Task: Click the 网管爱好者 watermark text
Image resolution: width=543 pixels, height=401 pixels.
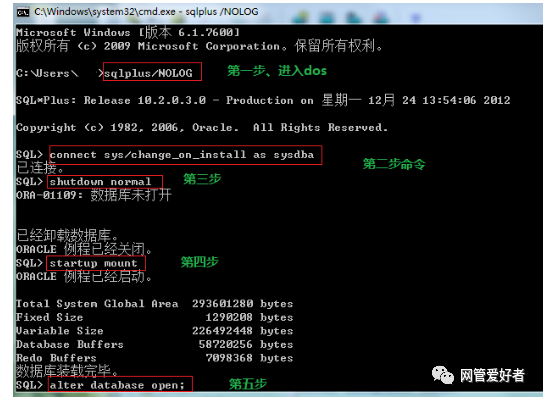Action: (492, 375)
